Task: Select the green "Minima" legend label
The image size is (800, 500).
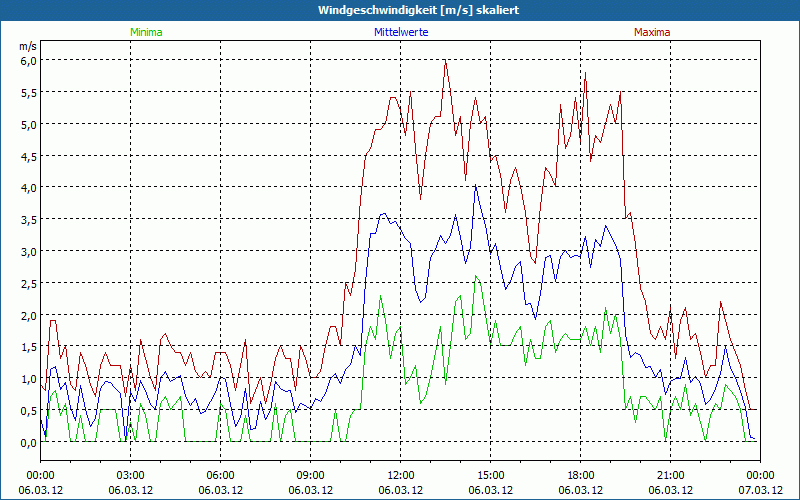Action: coord(146,32)
